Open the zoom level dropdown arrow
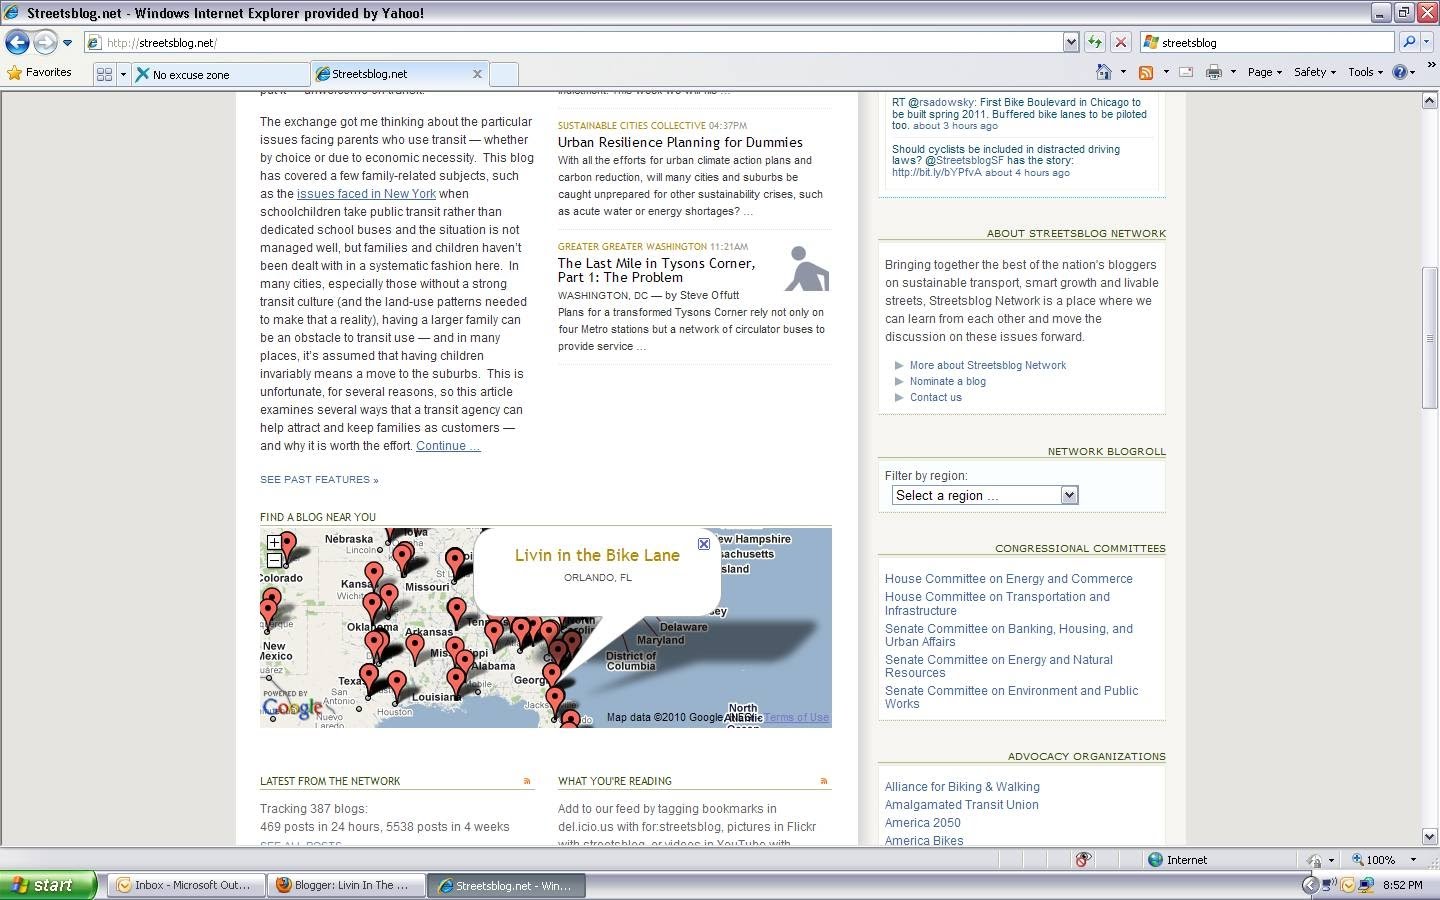1440x900 pixels. (x=1413, y=859)
